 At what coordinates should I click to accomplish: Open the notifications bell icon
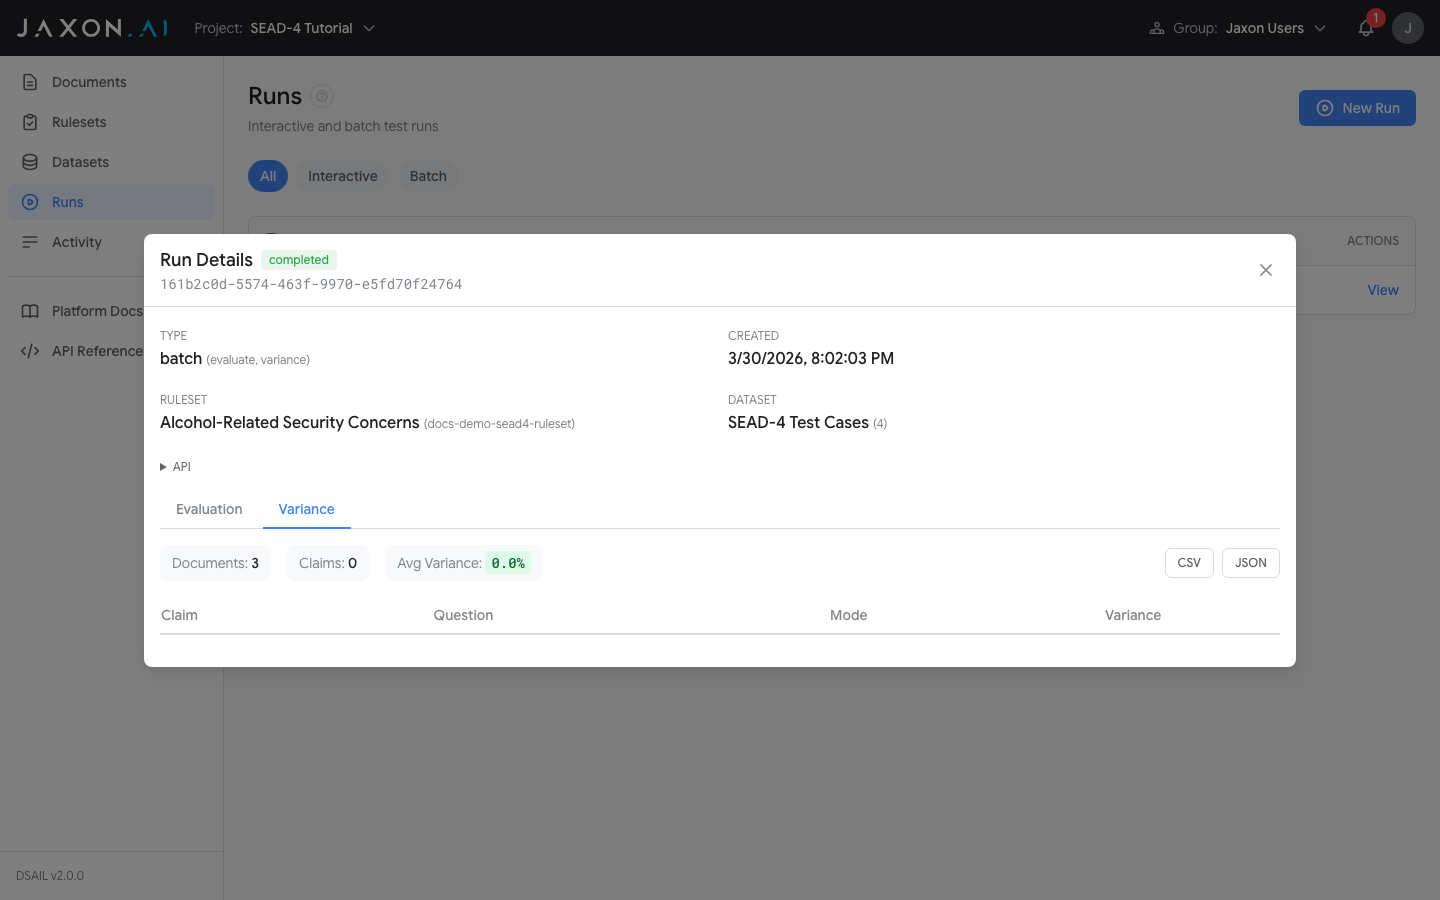tap(1365, 28)
